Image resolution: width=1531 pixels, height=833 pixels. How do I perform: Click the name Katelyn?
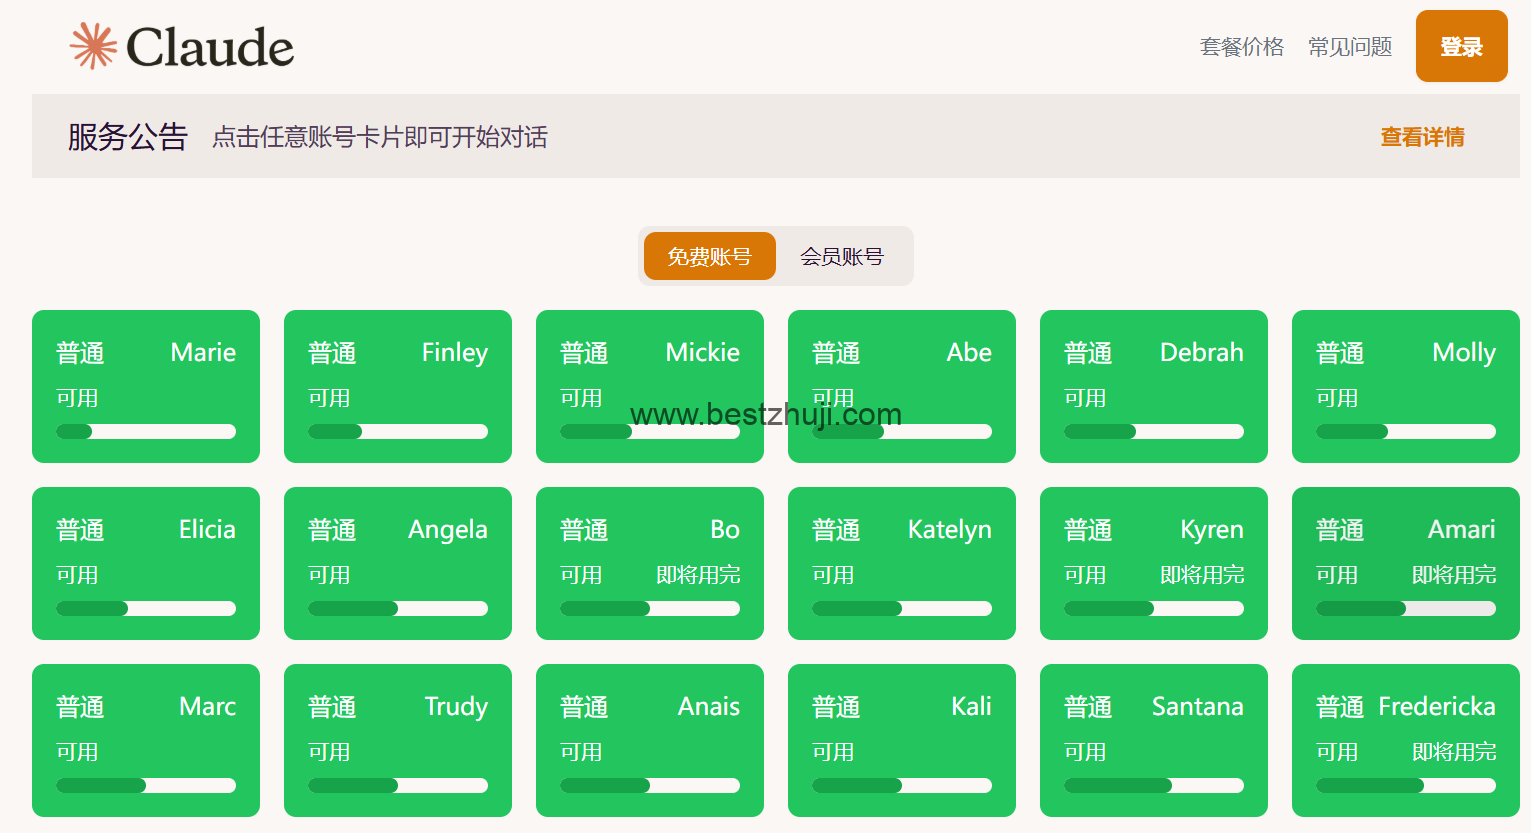point(949,530)
